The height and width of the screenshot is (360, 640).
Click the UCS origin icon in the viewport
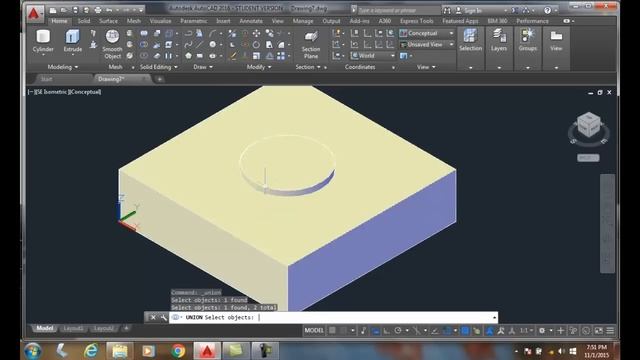pyautogui.click(x=127, y=212)
